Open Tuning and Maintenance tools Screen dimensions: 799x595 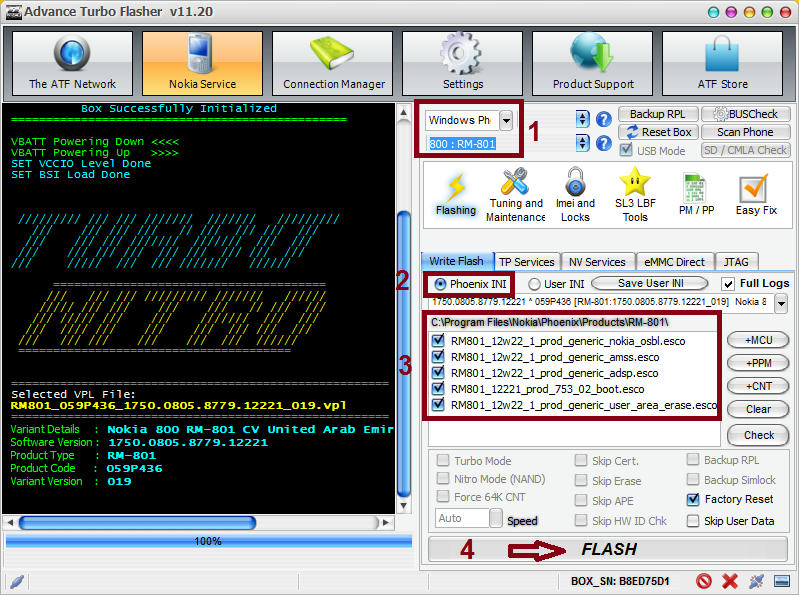tap(515, 195)
